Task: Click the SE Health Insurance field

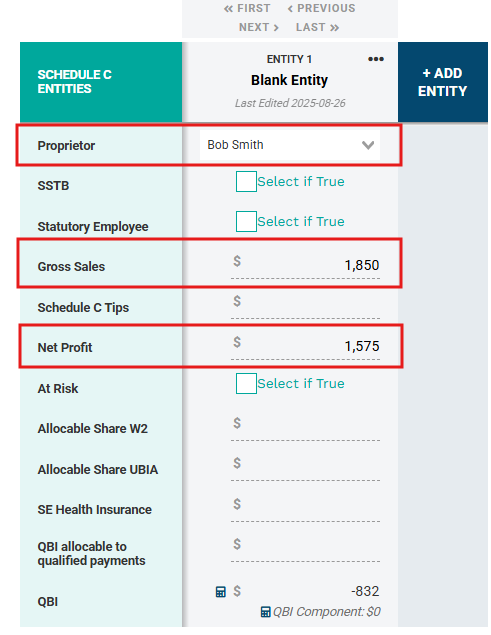Action: coord(305,509)
